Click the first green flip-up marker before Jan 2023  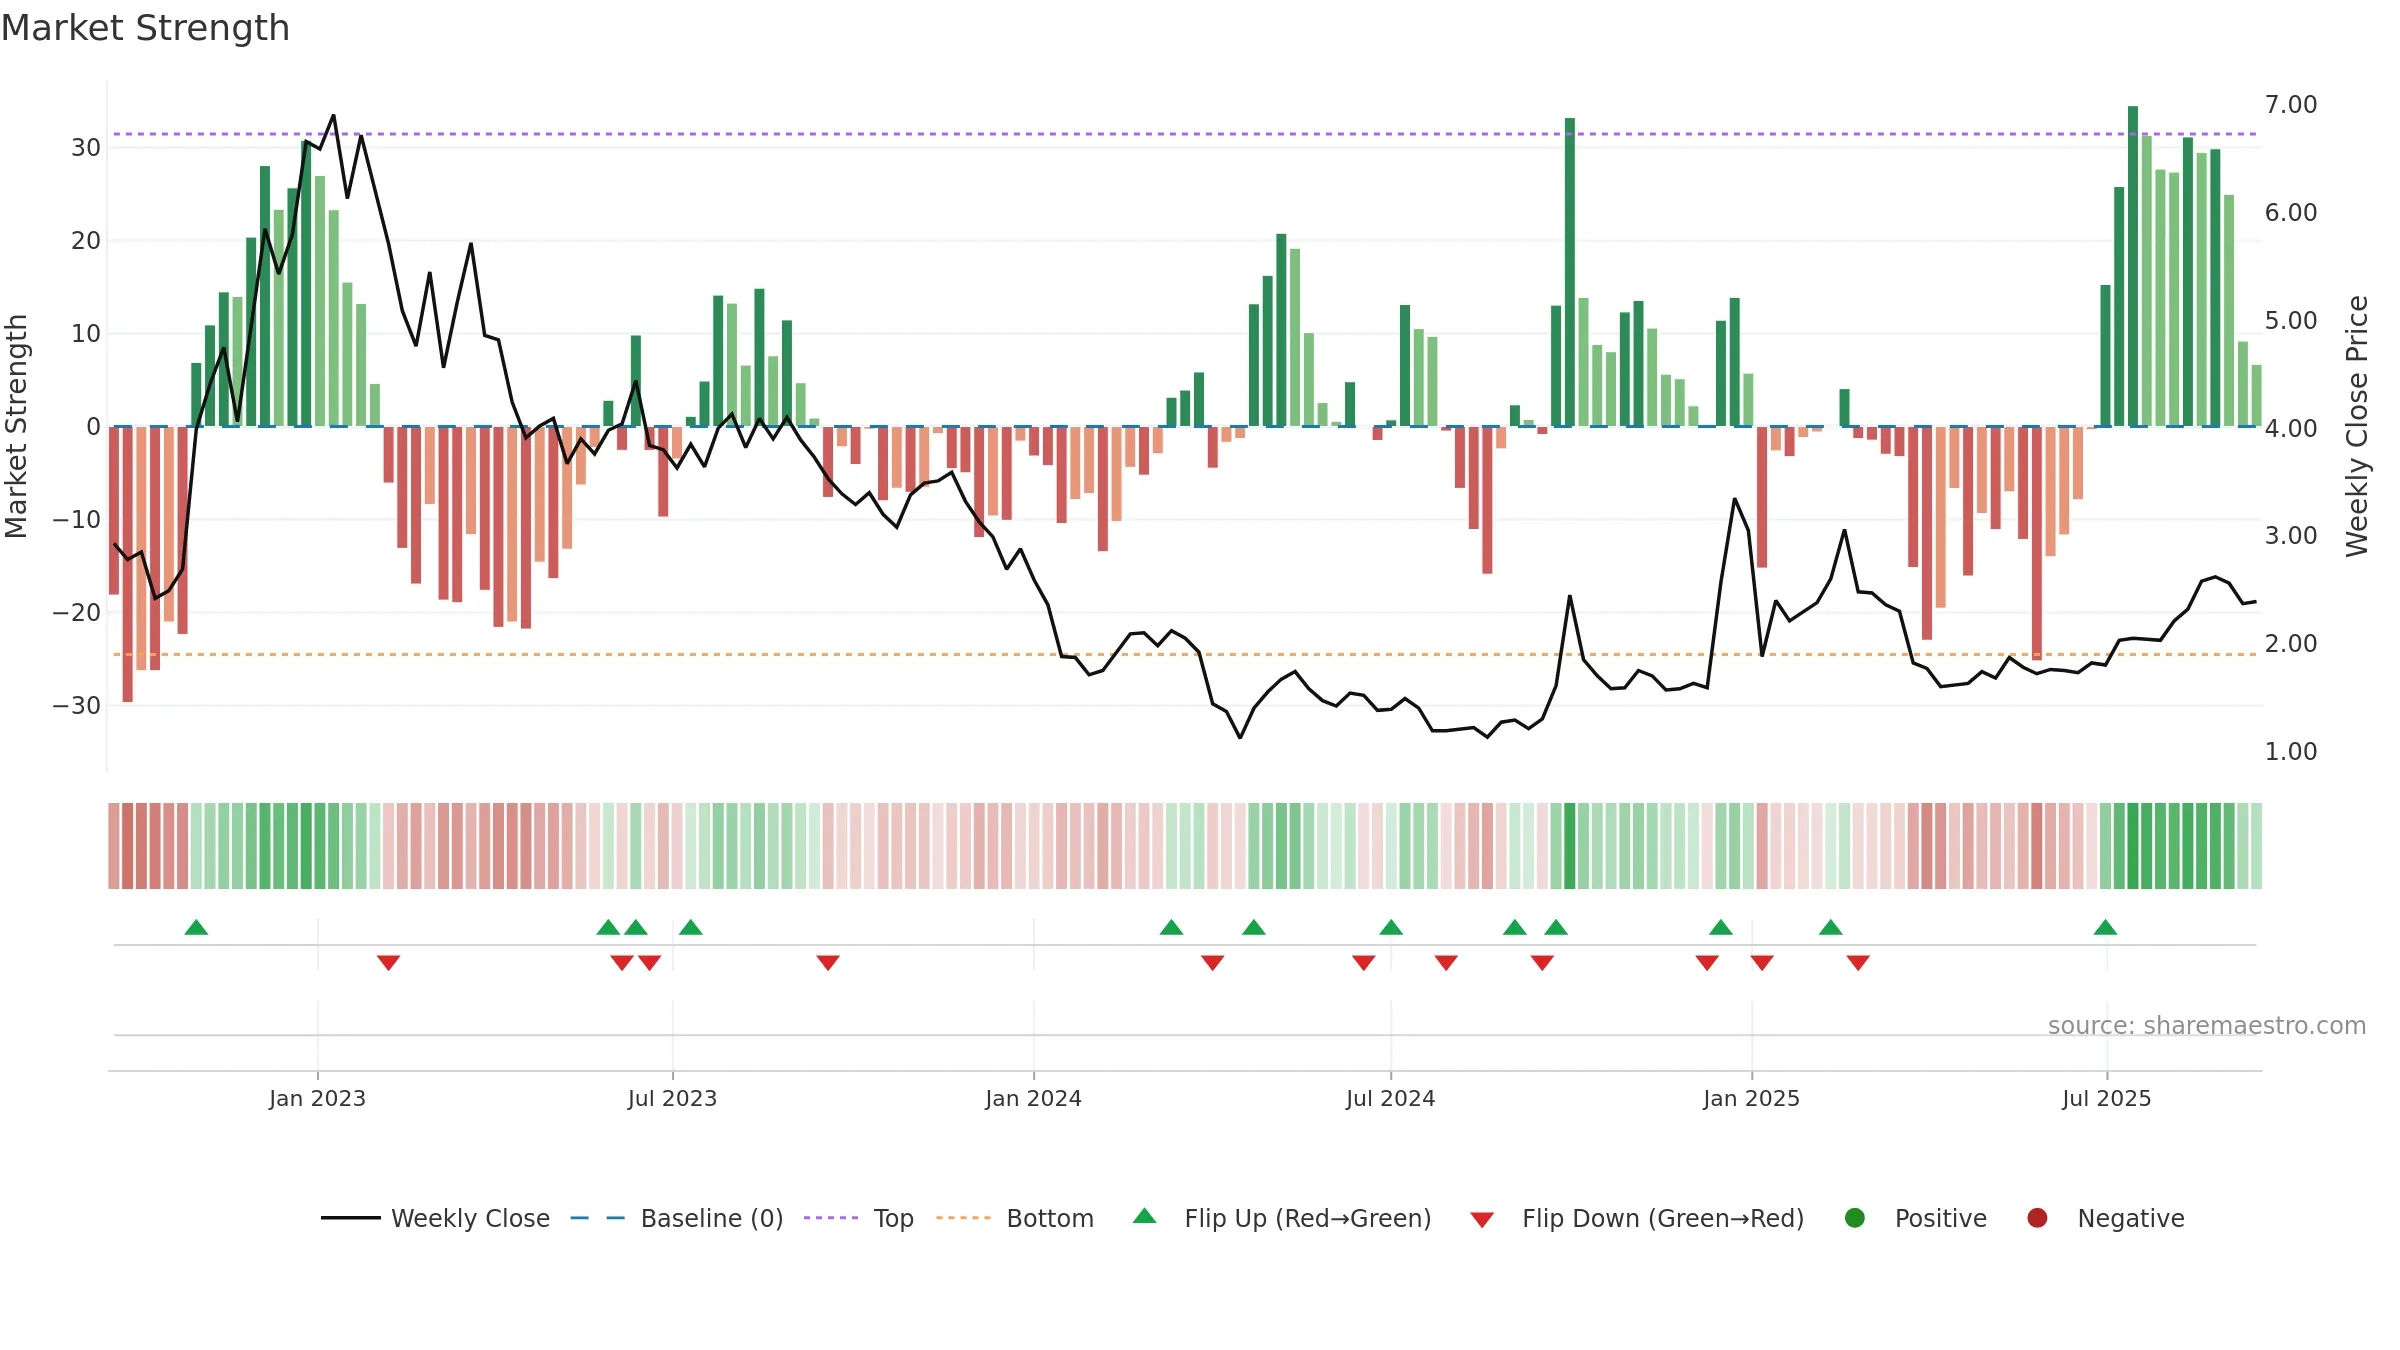(x=196, y=927)
